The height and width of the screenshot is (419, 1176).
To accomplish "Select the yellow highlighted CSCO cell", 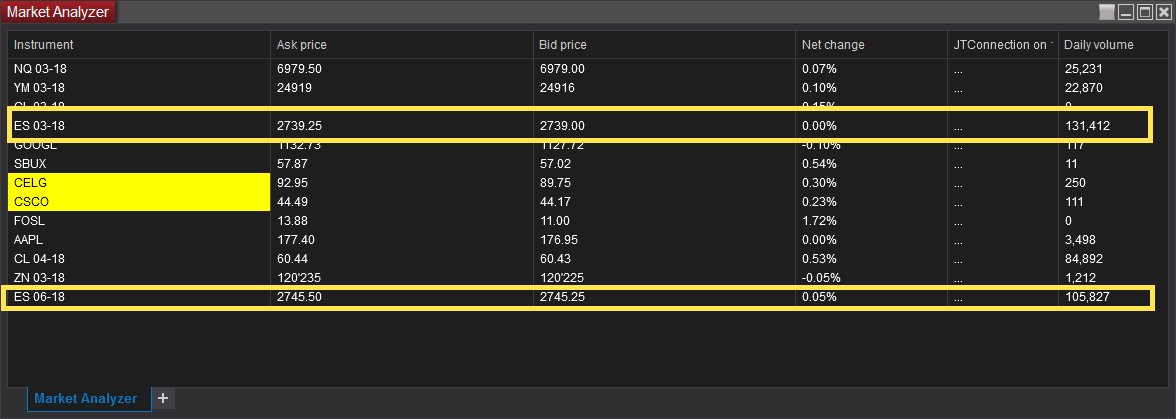I will click(139, 202).
